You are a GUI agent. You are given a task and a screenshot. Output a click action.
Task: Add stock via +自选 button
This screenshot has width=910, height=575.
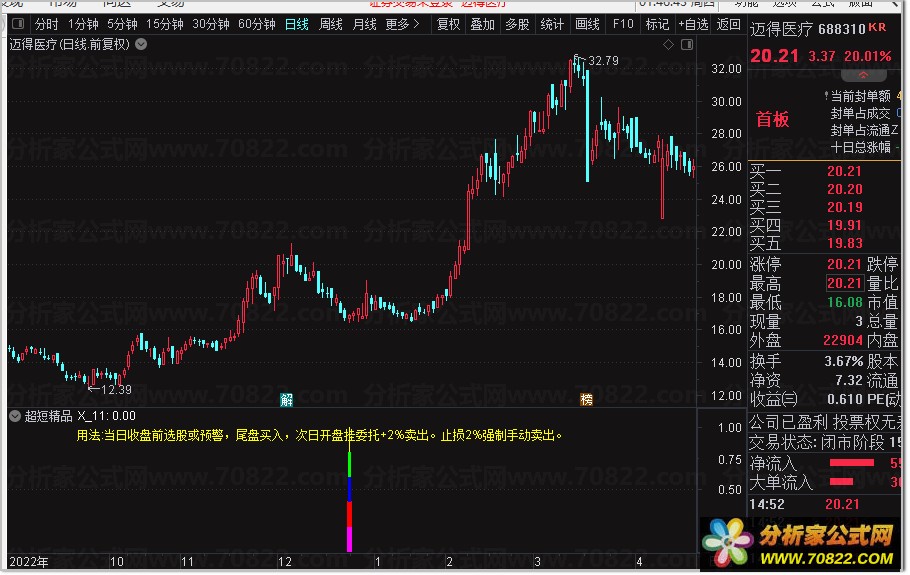[x=694, y=24]
